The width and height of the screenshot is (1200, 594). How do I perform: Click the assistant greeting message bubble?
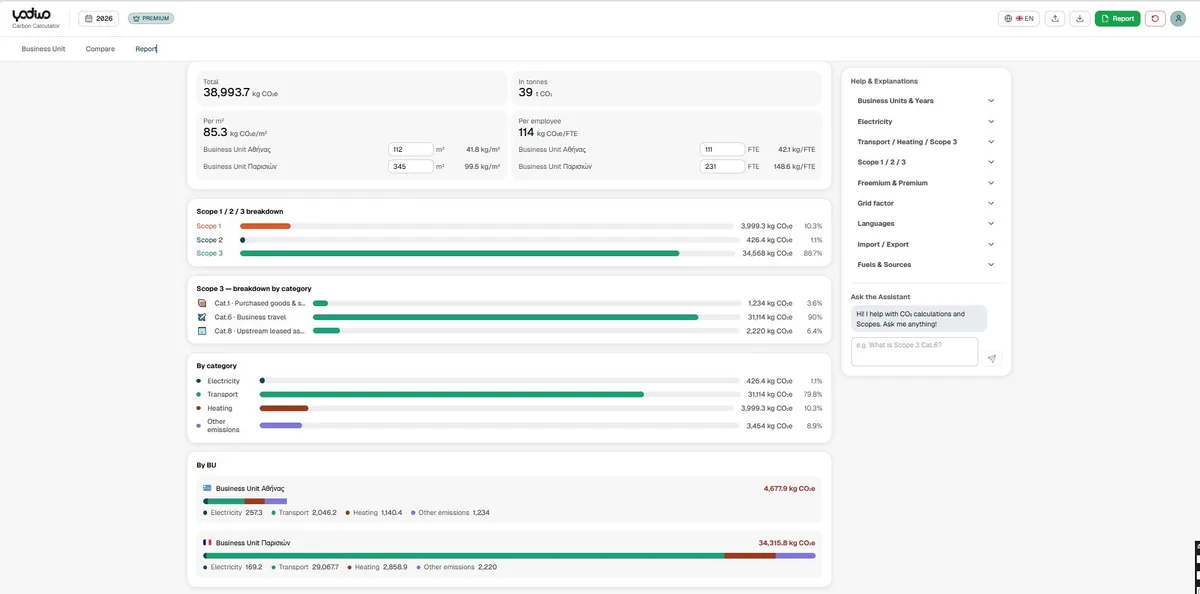coord(919,318)
